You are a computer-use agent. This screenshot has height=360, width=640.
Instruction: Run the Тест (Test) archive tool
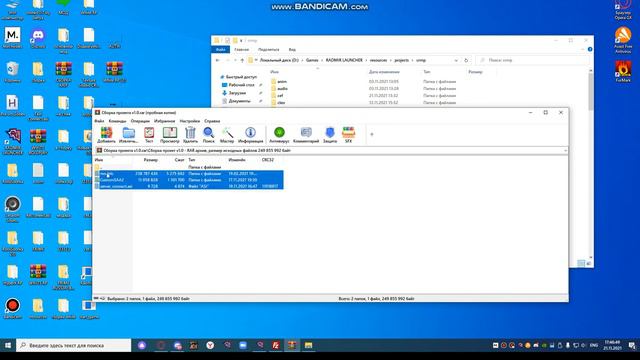[149, 135]
